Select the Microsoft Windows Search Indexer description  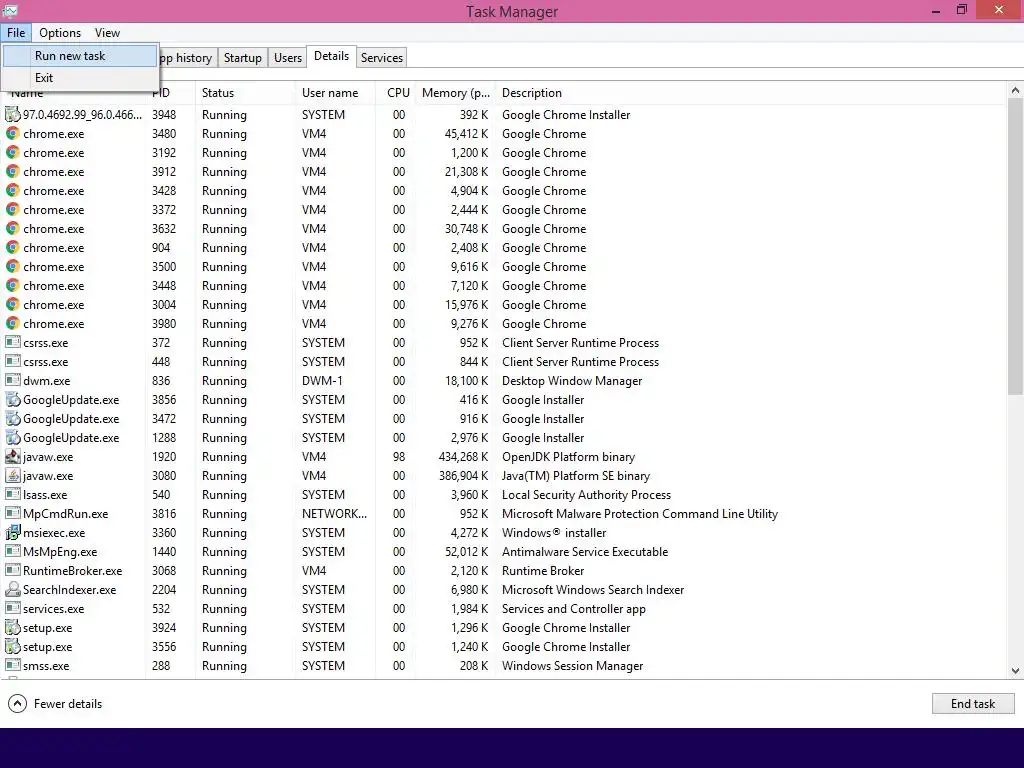592,589
